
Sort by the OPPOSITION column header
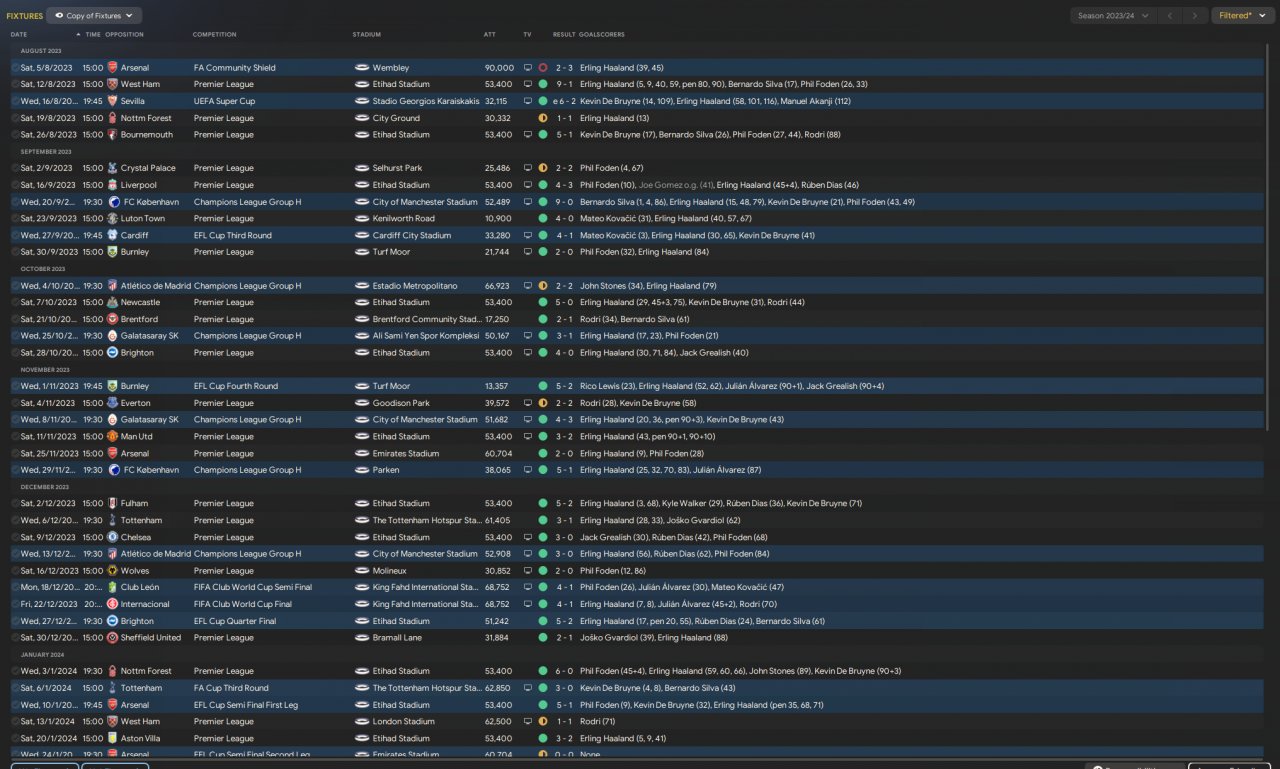124,34
